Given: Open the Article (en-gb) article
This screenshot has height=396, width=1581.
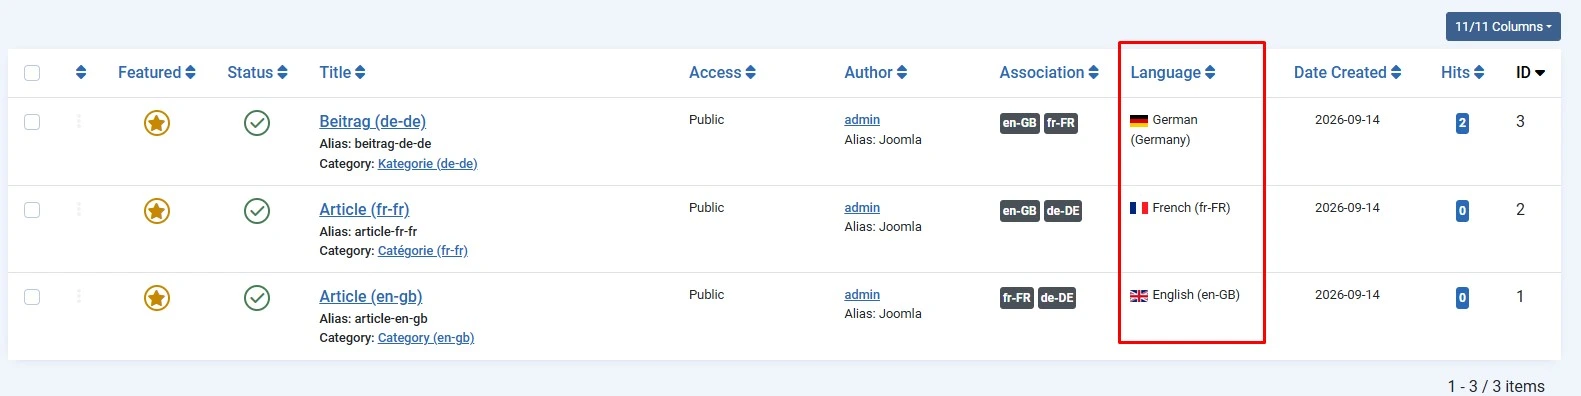Looking at the screenshot, I should [371, 296].
